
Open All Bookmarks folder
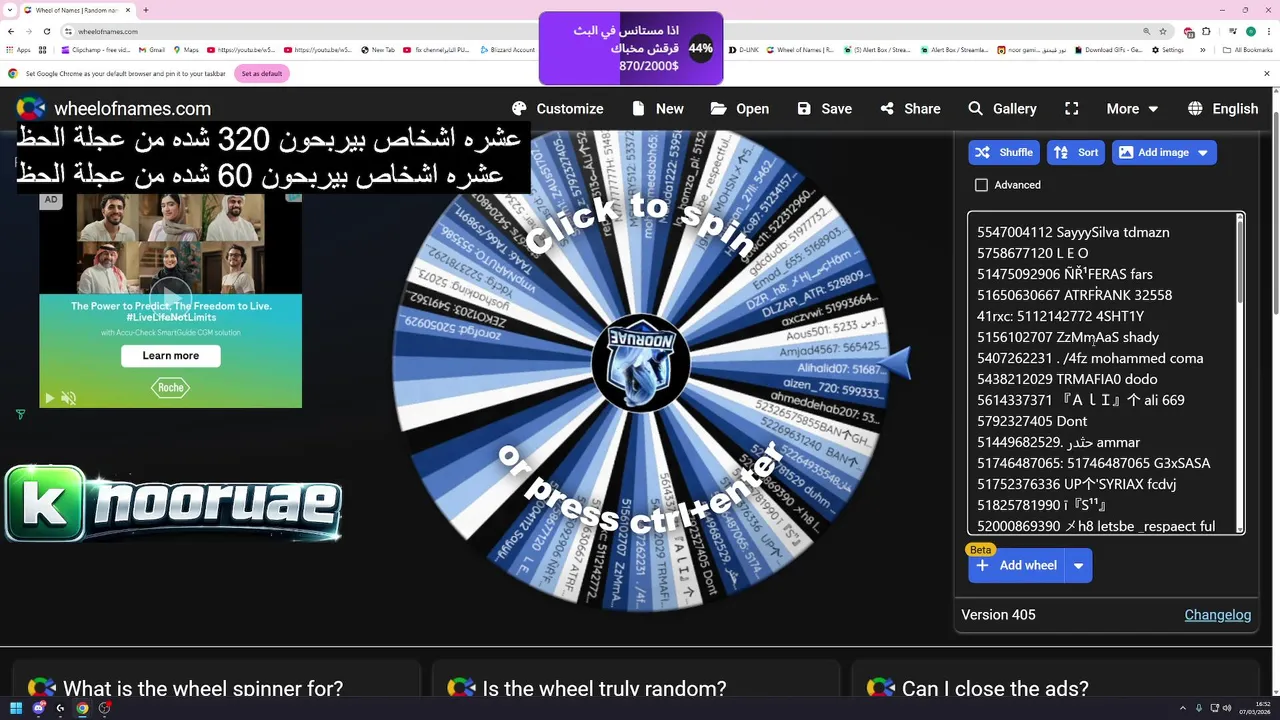coord(1248,50)
